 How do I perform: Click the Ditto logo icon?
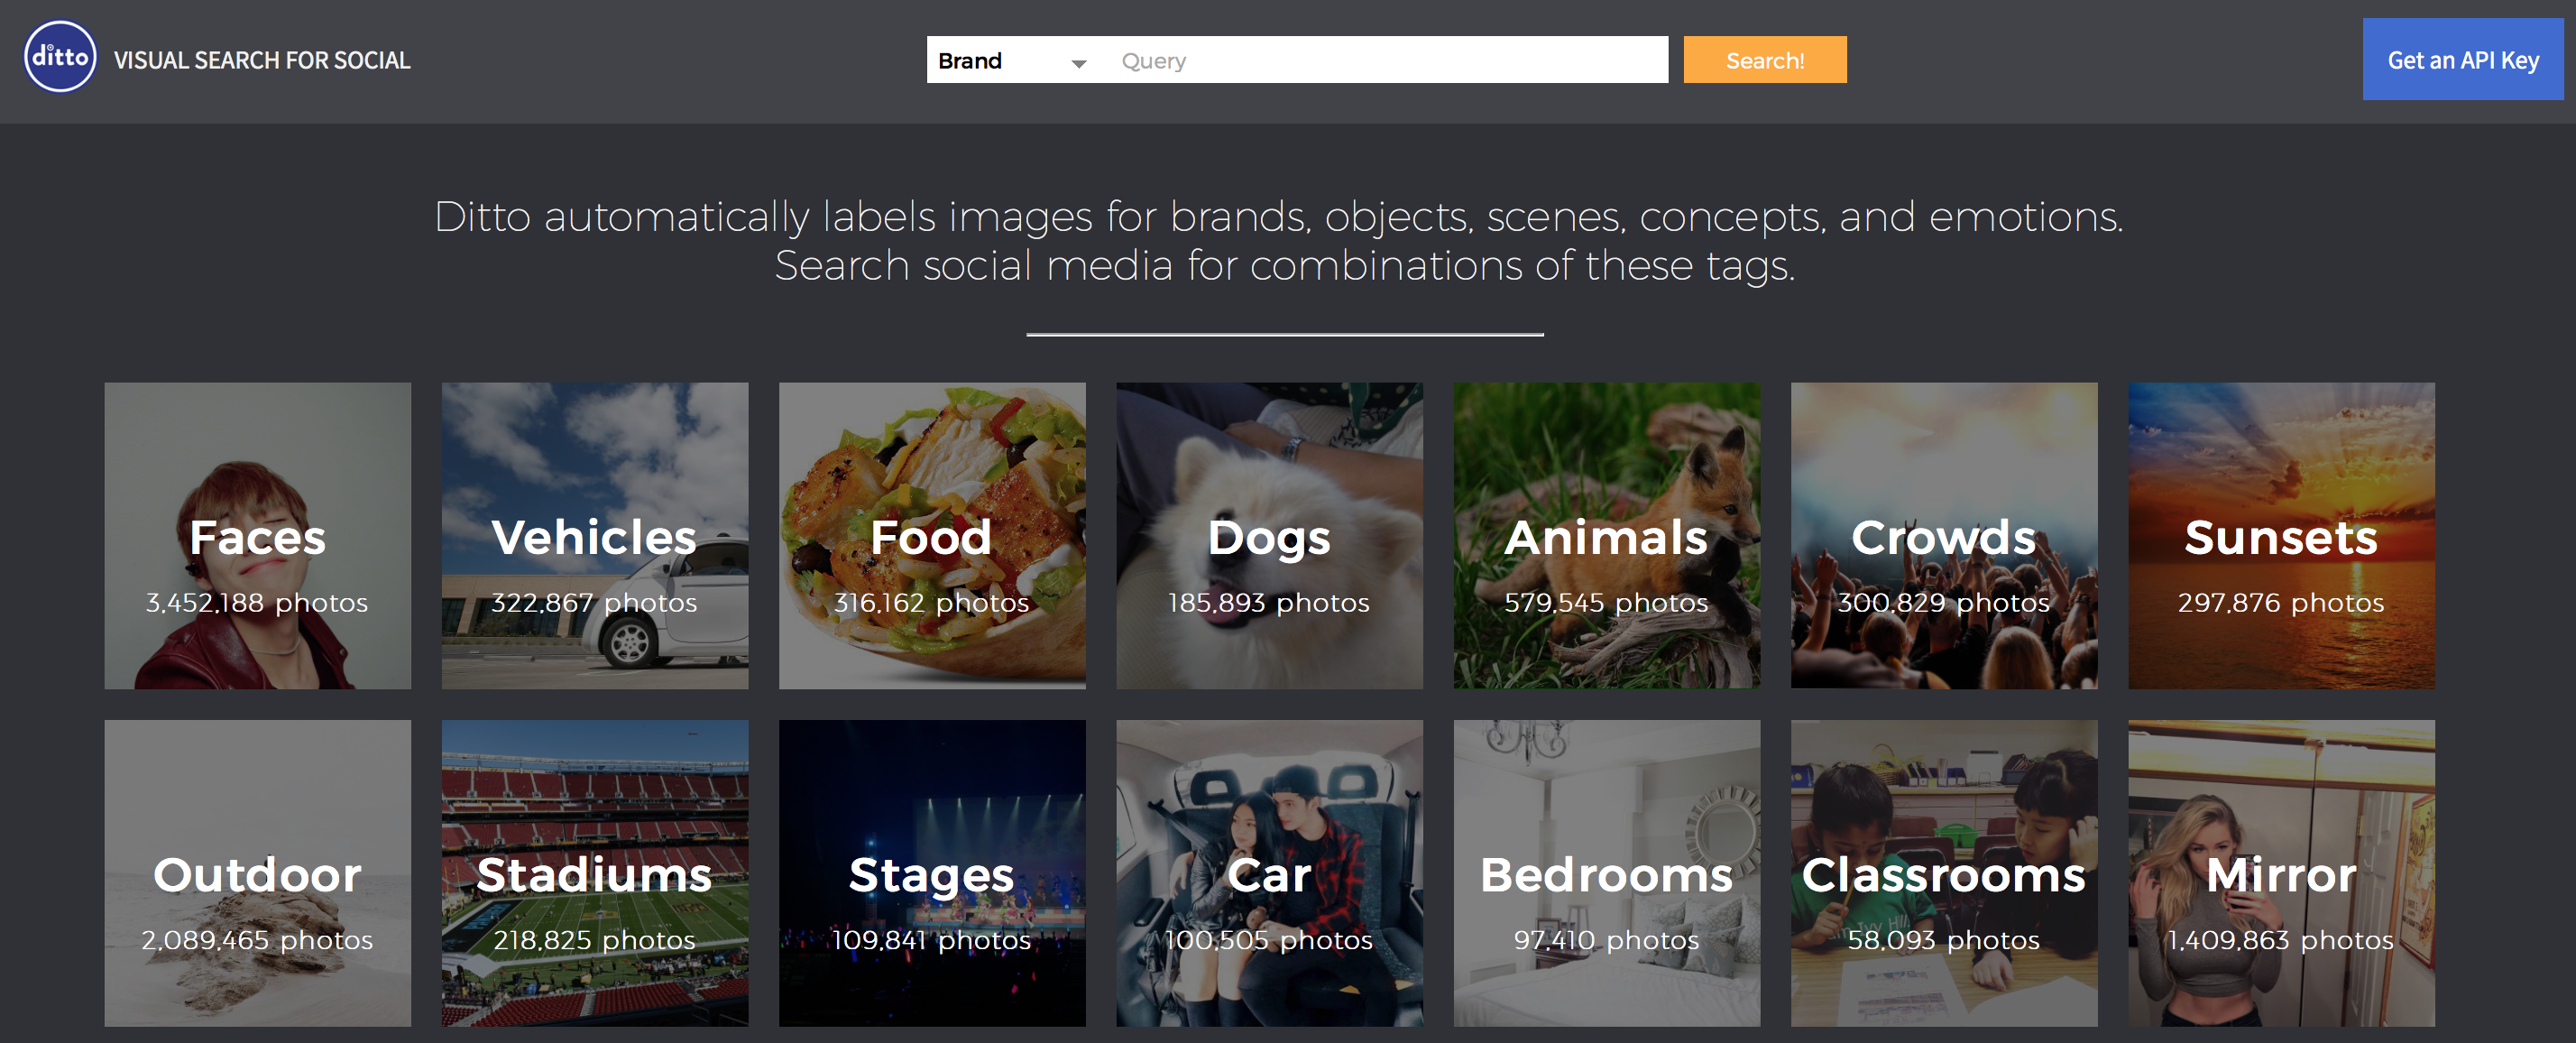[60, 58]
